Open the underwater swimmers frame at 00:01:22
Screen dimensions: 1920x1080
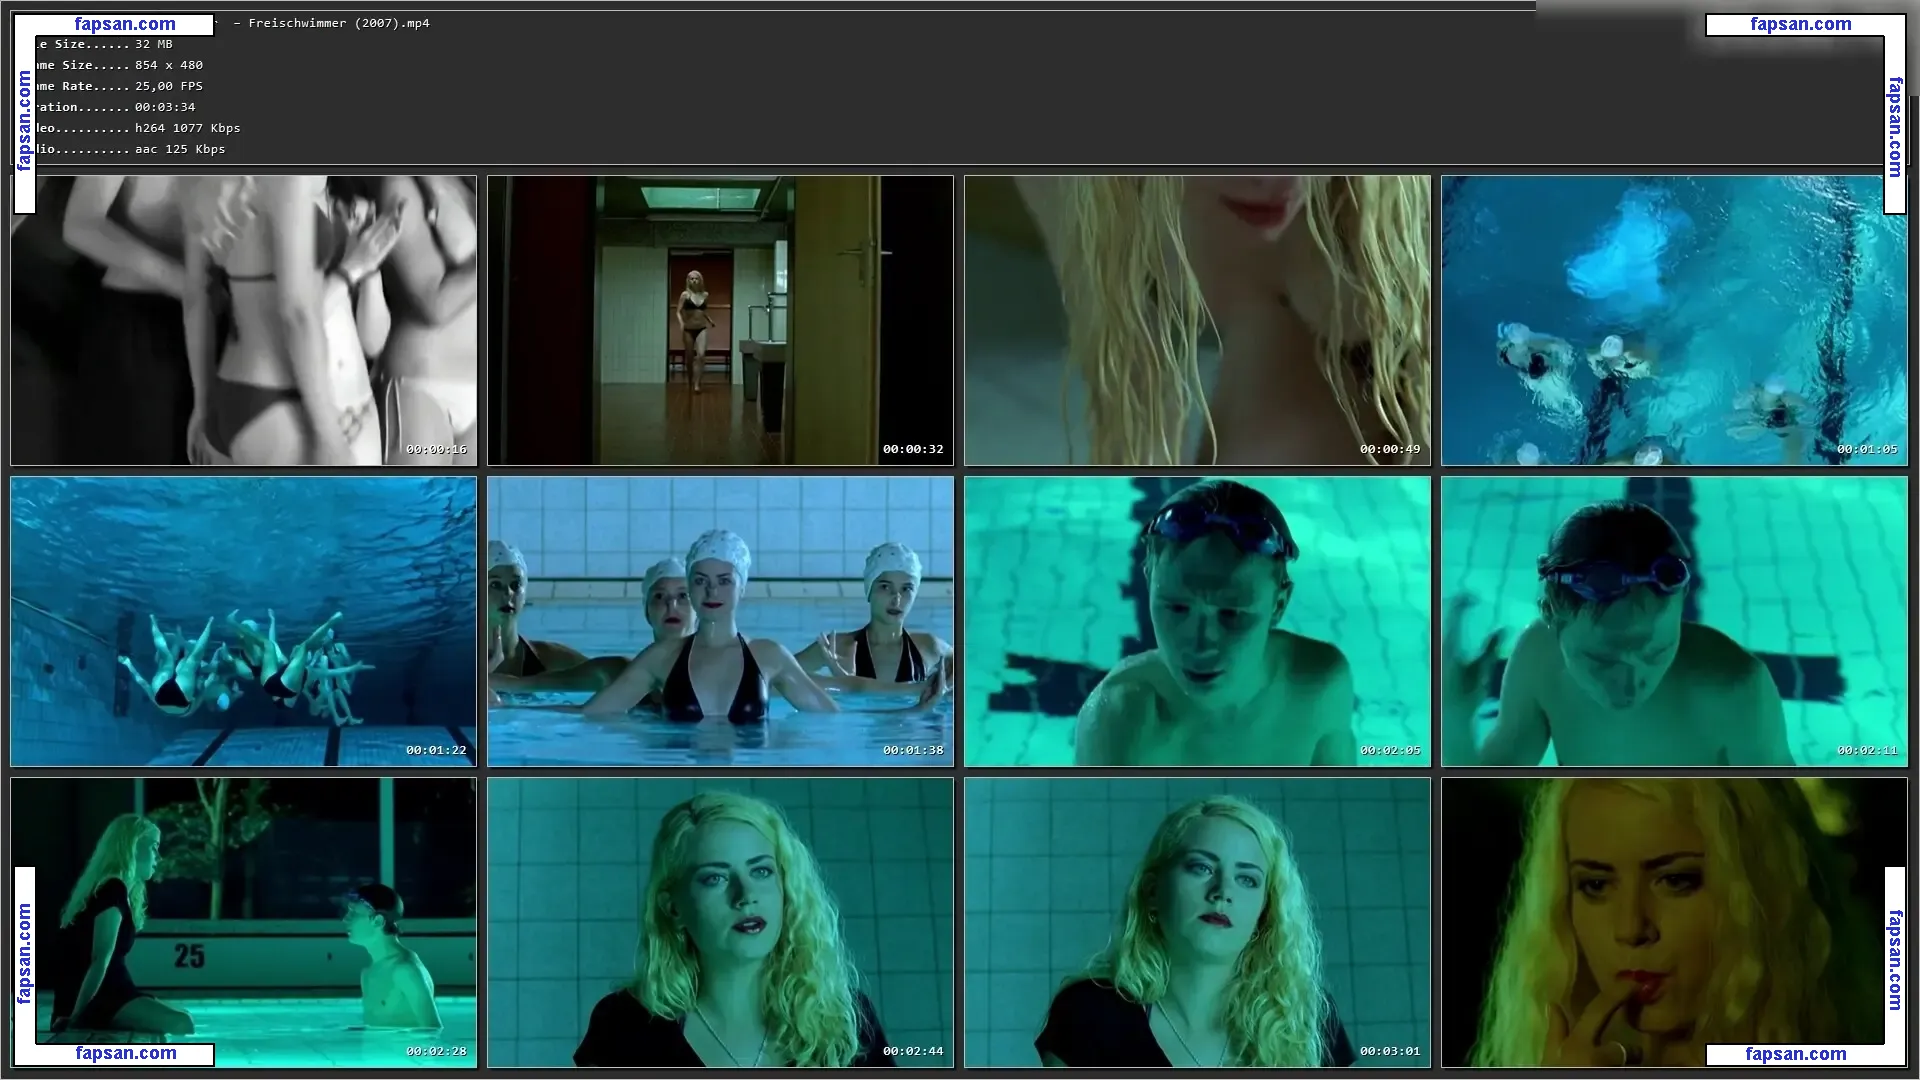pyautogui.click(x=244, y=621)
